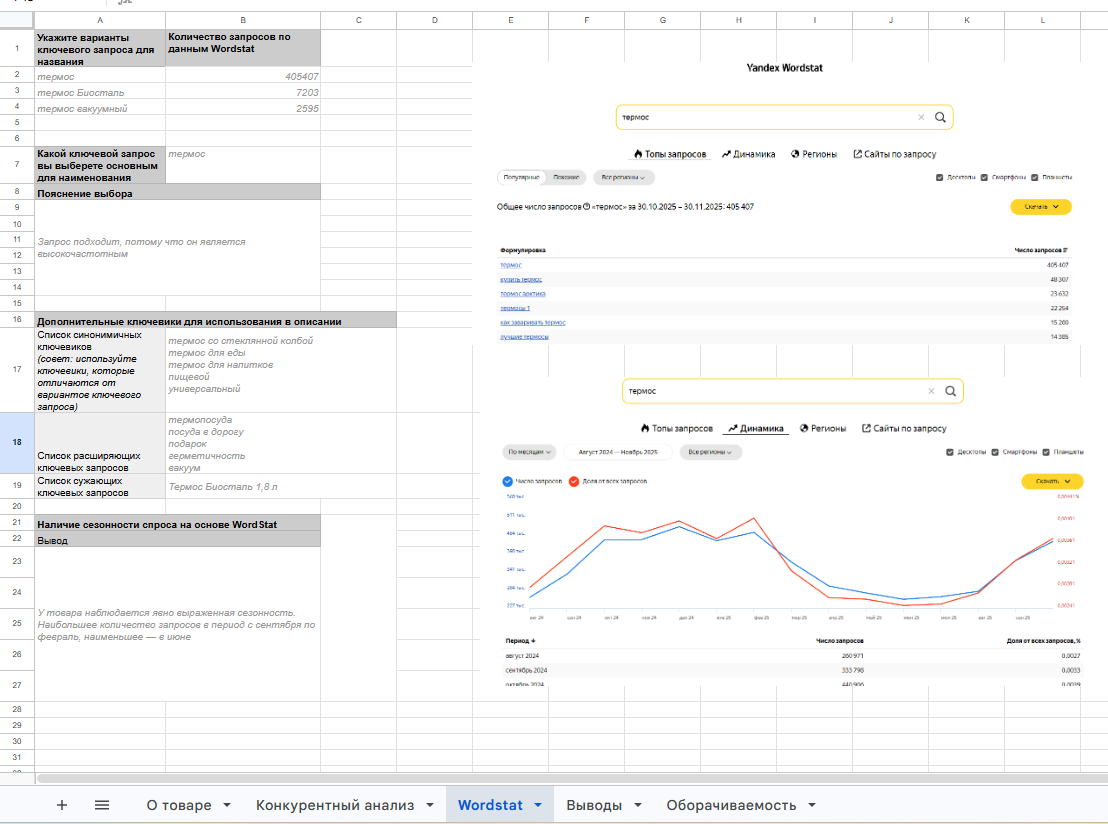Switch to the О товаре sheet

179,805
